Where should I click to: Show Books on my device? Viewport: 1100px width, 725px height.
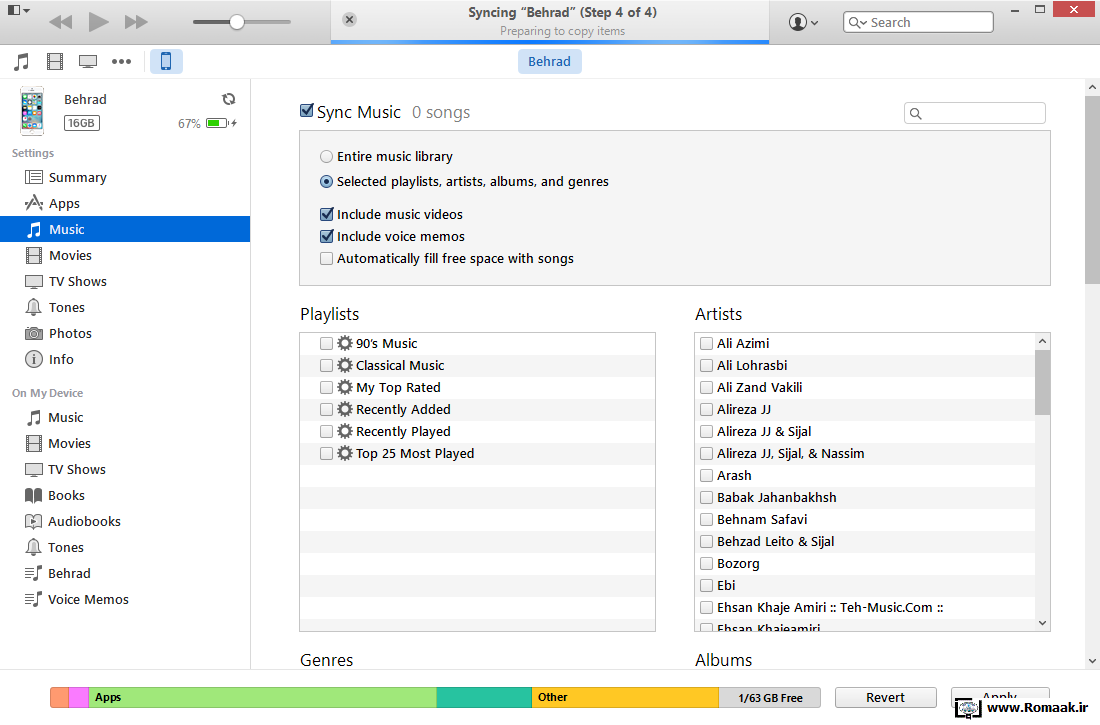pos(125,495)
